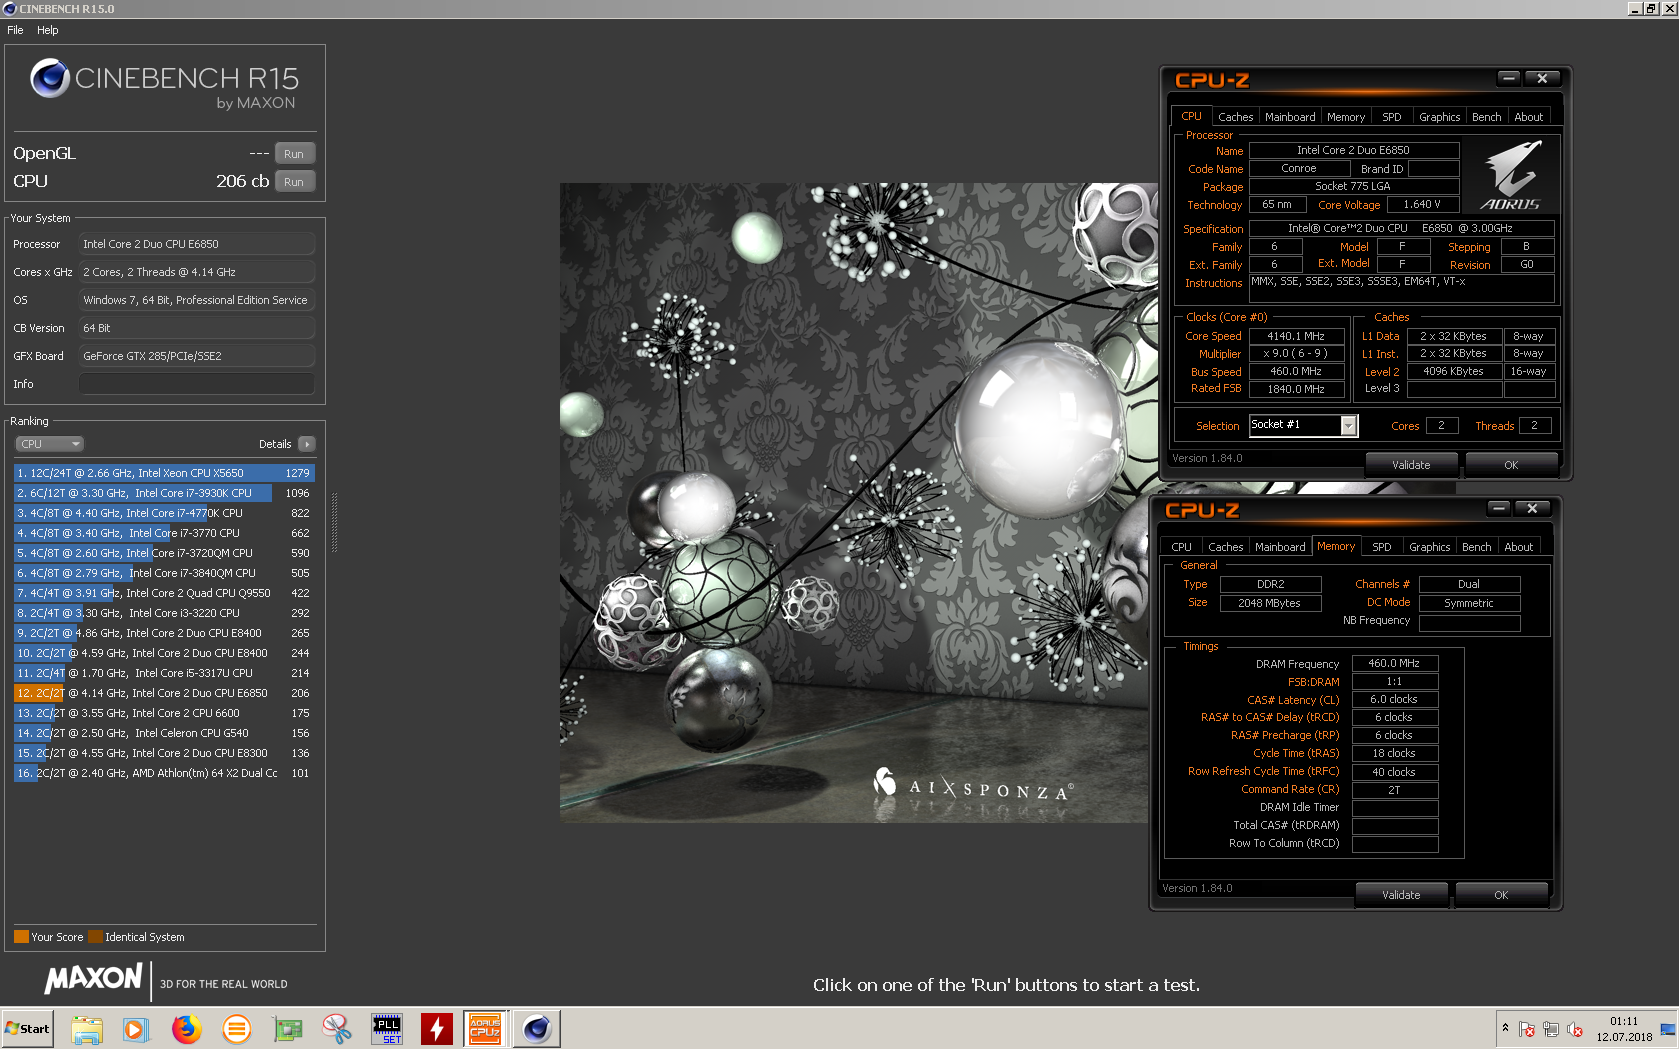Viewport: 1679px width, 1049px height.
Task: Click the Cinebench R15 logo icon
Action: click(49, 78)
